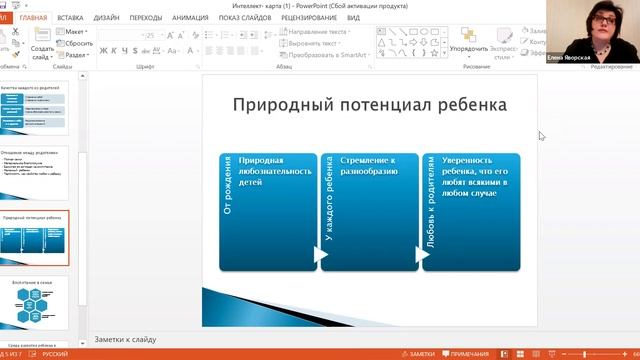
Task: Decrease font size with smaller A icon
Action: click(x=181, y=36)
